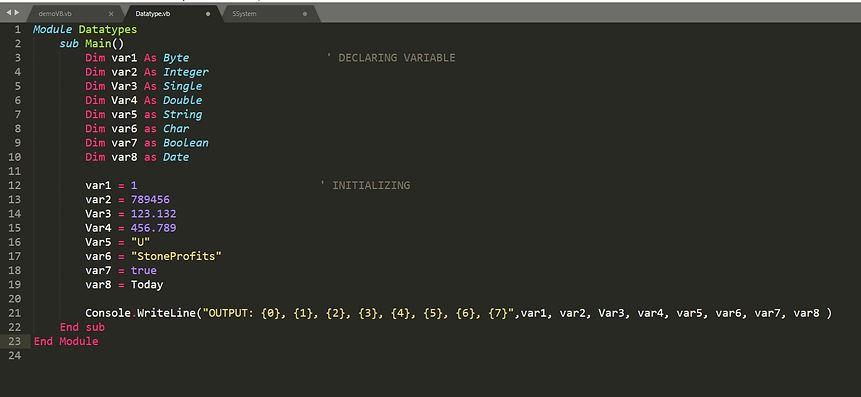Click the 'DECLARING VARIABLE' comment
The image size is (861, 397).
391,58
